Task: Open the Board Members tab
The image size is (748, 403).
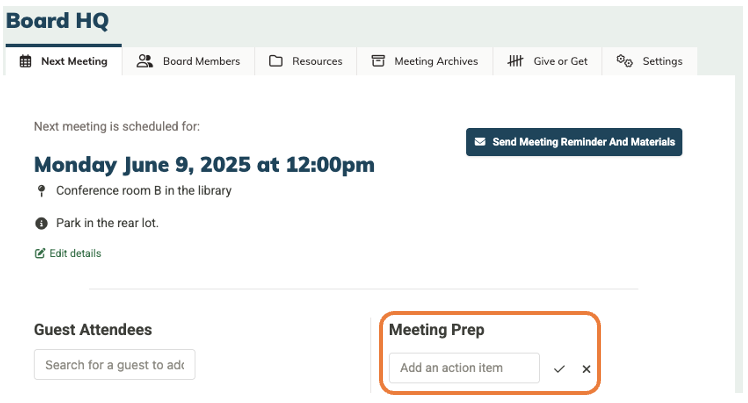Action: 188,61
